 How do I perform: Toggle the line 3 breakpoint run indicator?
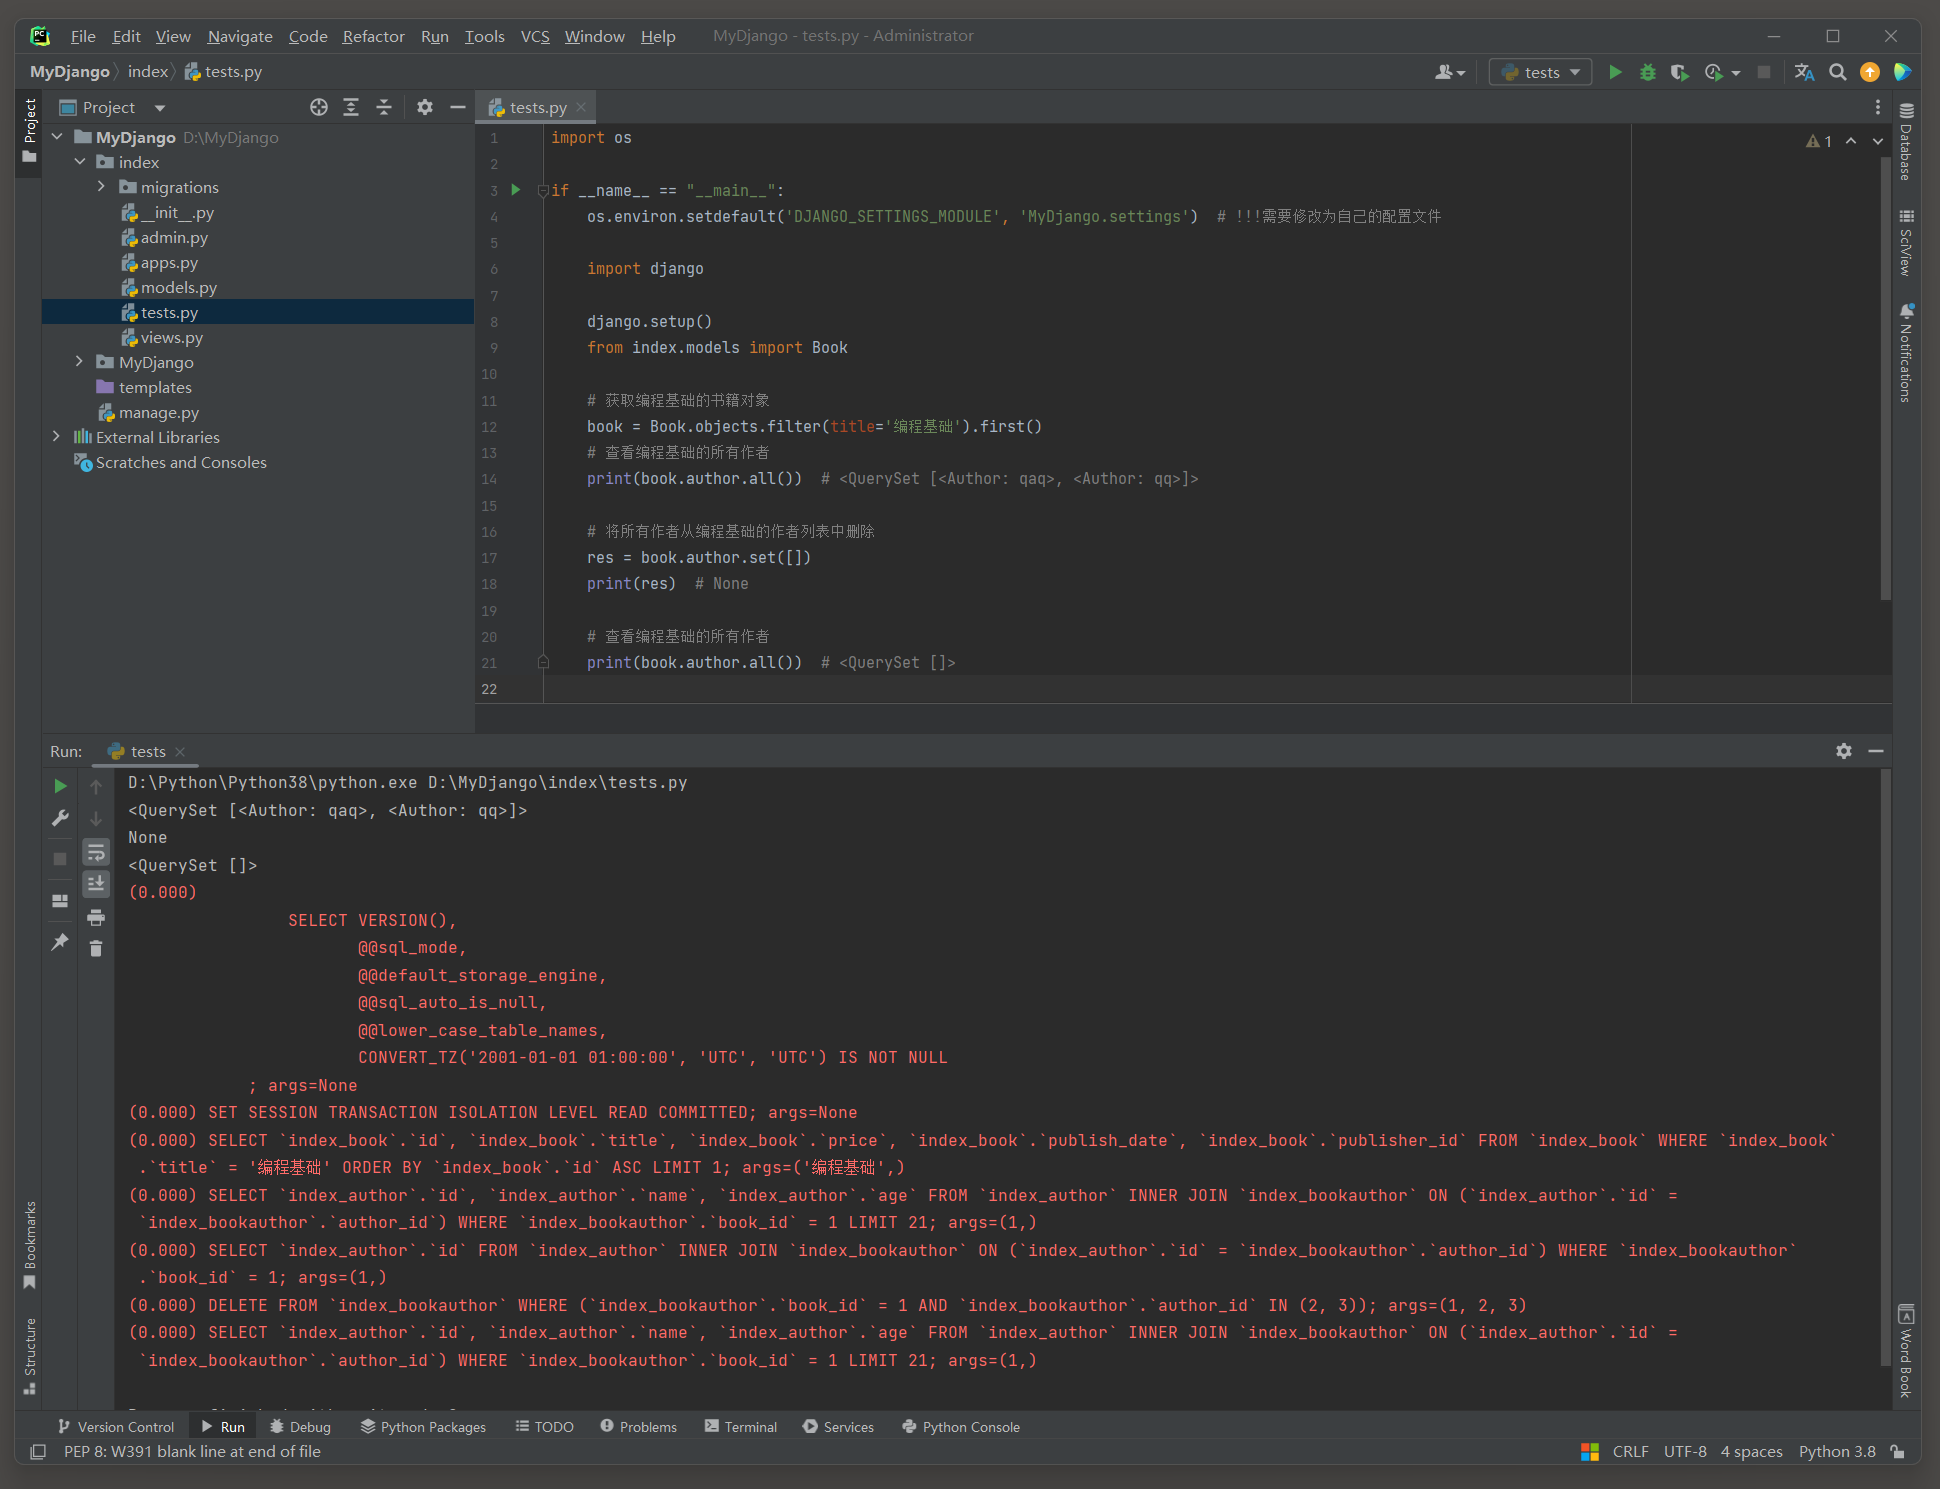516,189
